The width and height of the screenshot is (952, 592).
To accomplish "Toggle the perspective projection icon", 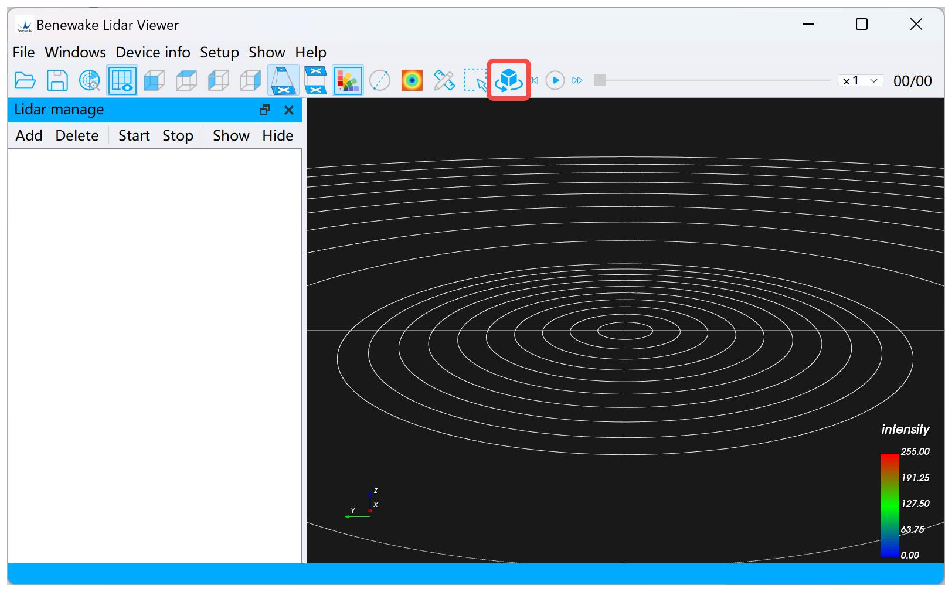I will coord(283,80).
